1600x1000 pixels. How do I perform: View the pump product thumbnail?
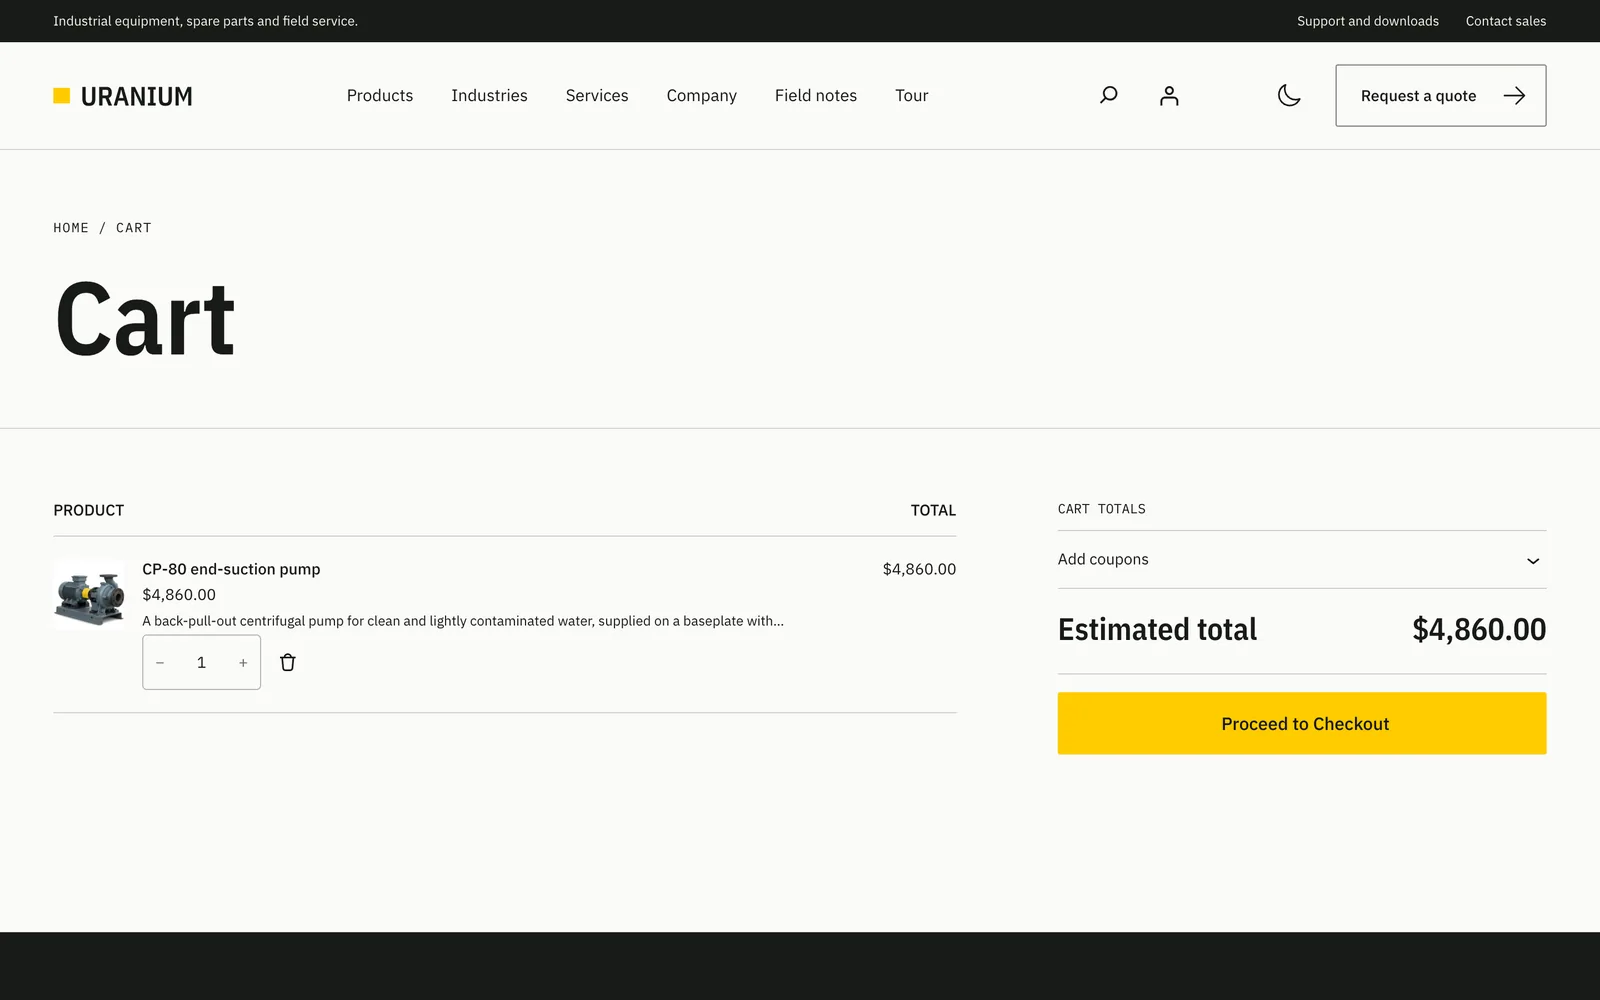[90, 595]
